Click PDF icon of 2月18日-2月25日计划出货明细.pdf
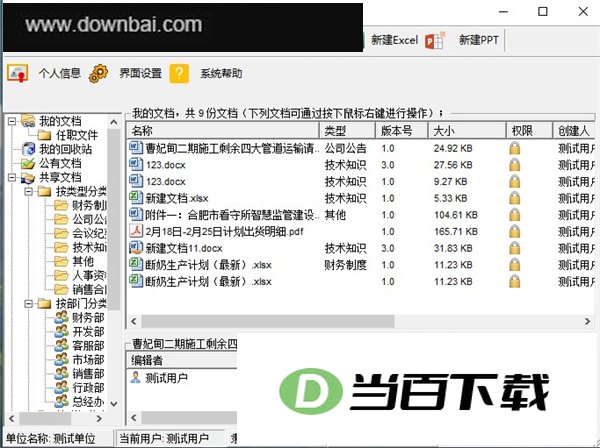 [x=136, y=231]
